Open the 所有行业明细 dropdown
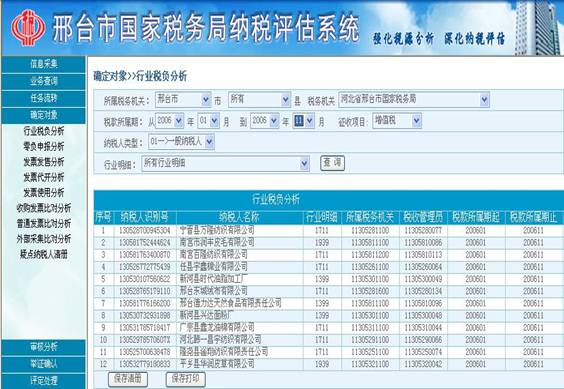This screenshot has height=389, width=564. coord(225,164)
